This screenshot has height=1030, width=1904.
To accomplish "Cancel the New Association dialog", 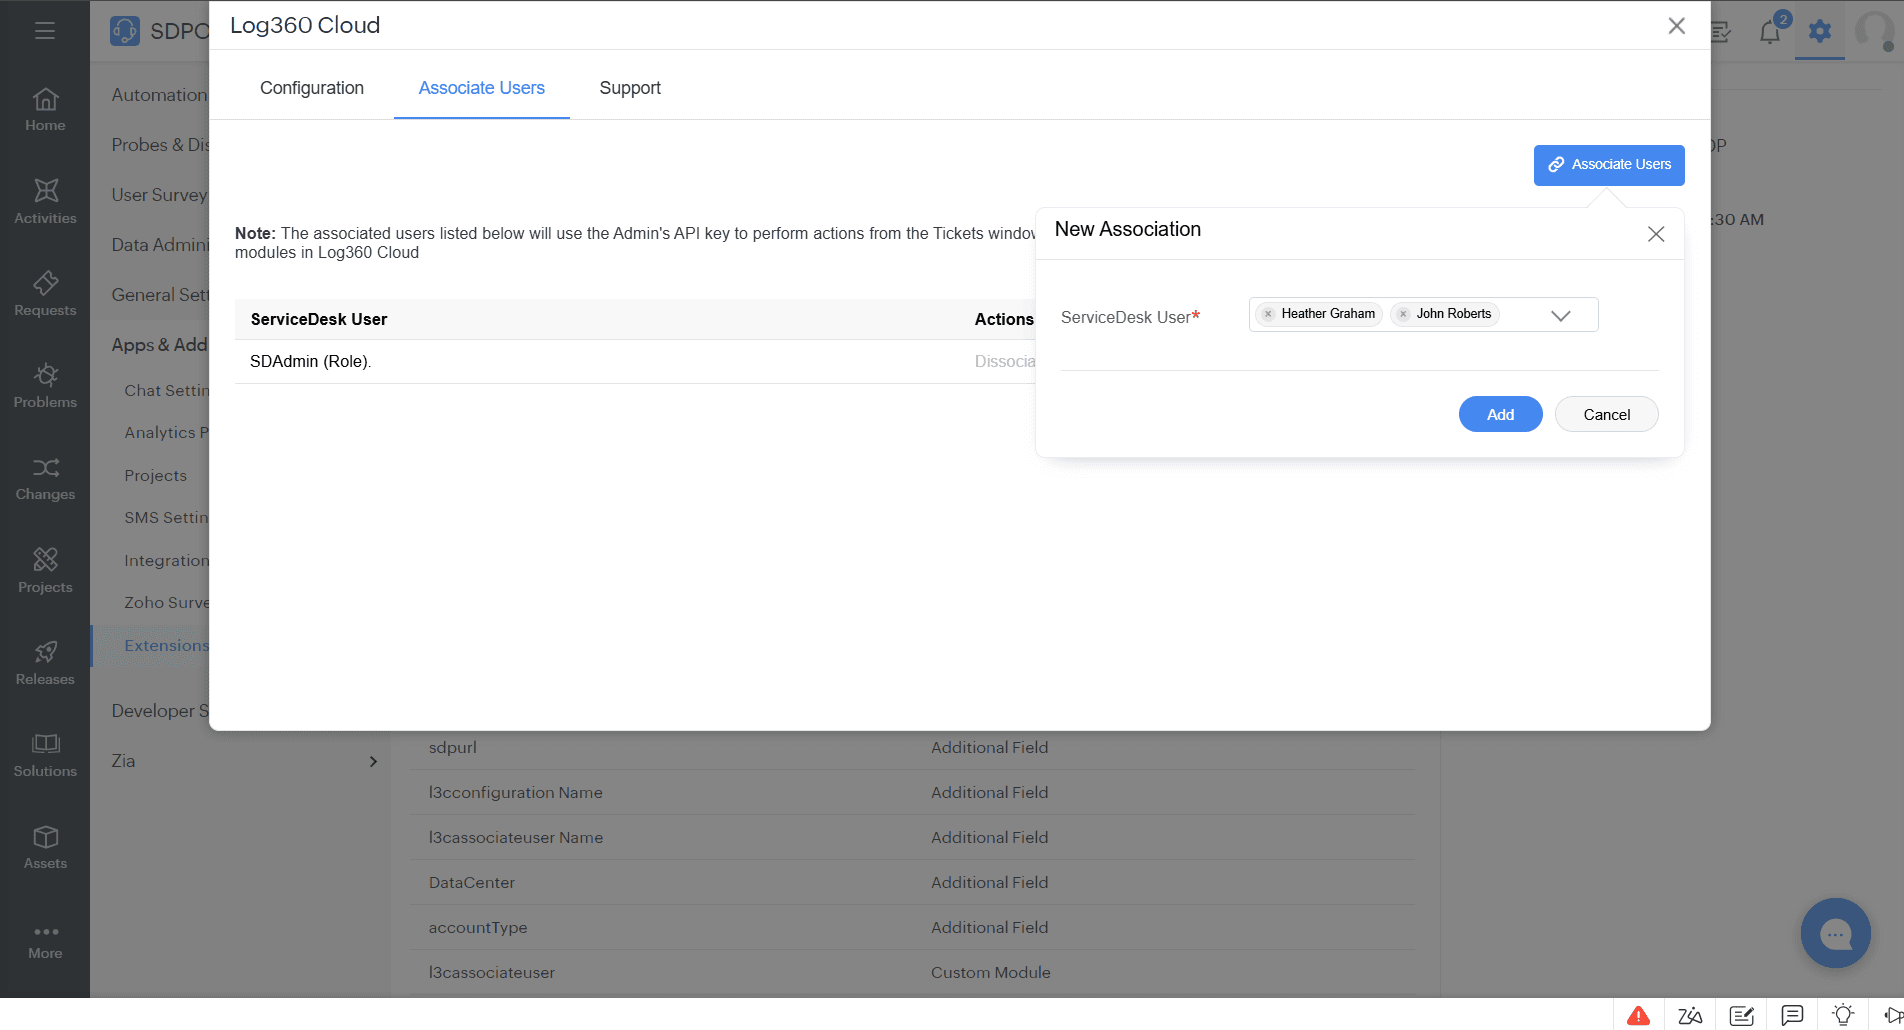I will coord(1606,414).
